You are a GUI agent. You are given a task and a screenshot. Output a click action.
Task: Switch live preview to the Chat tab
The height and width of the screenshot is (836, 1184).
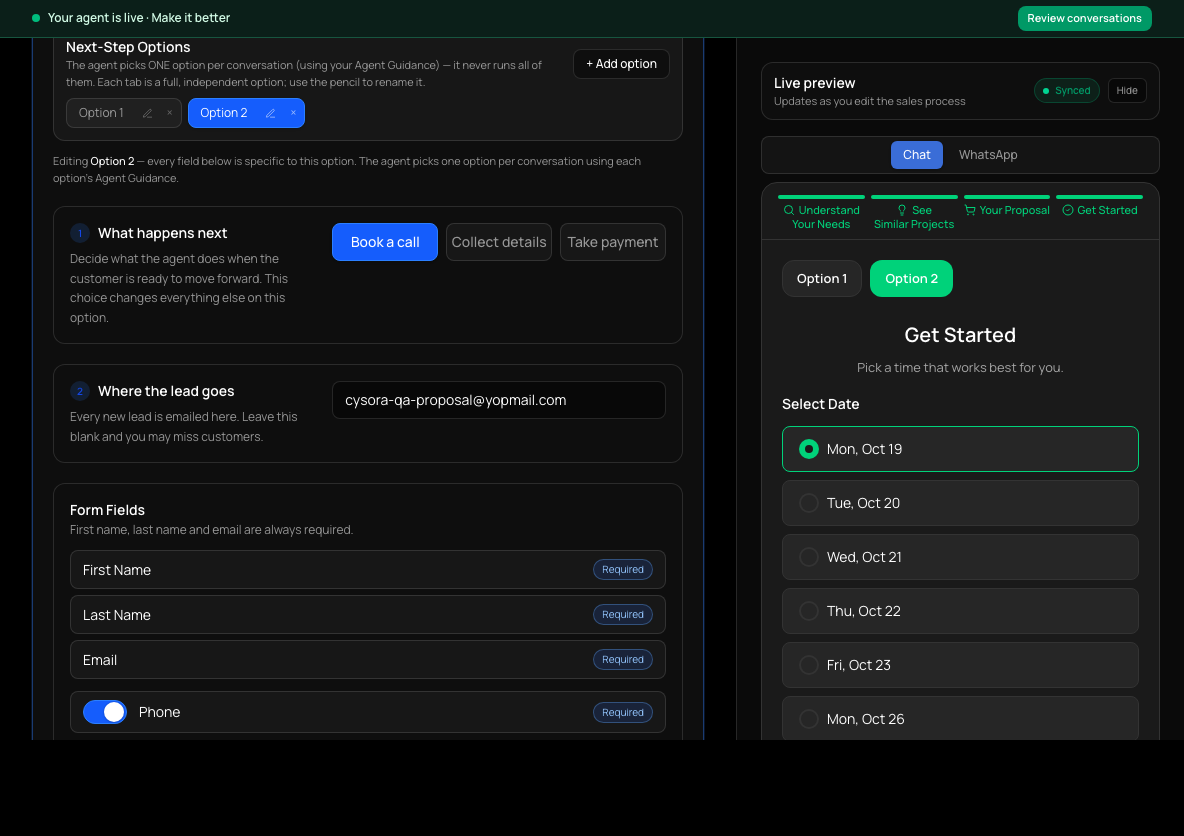pos(917,155)
